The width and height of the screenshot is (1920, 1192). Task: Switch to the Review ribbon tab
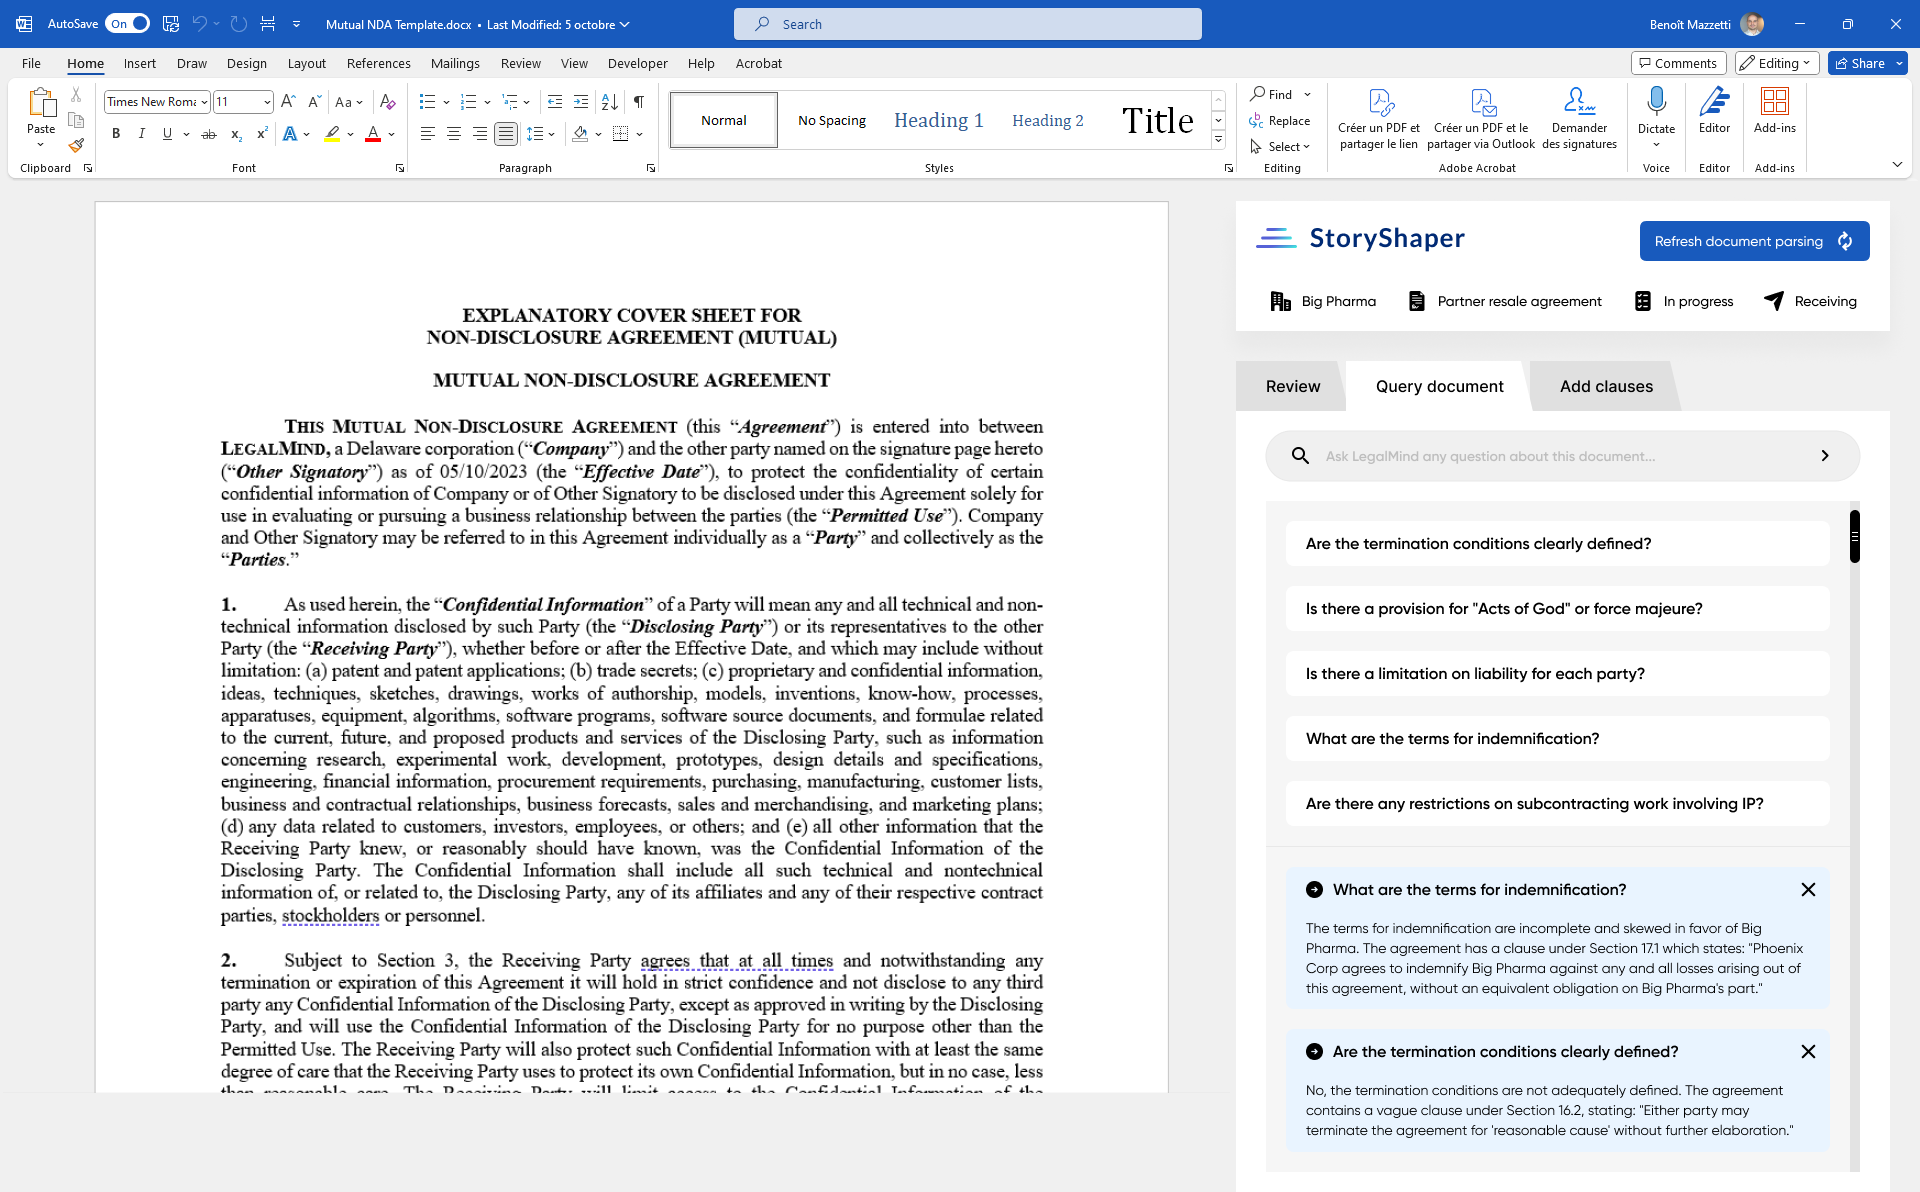tap(520, 63)
